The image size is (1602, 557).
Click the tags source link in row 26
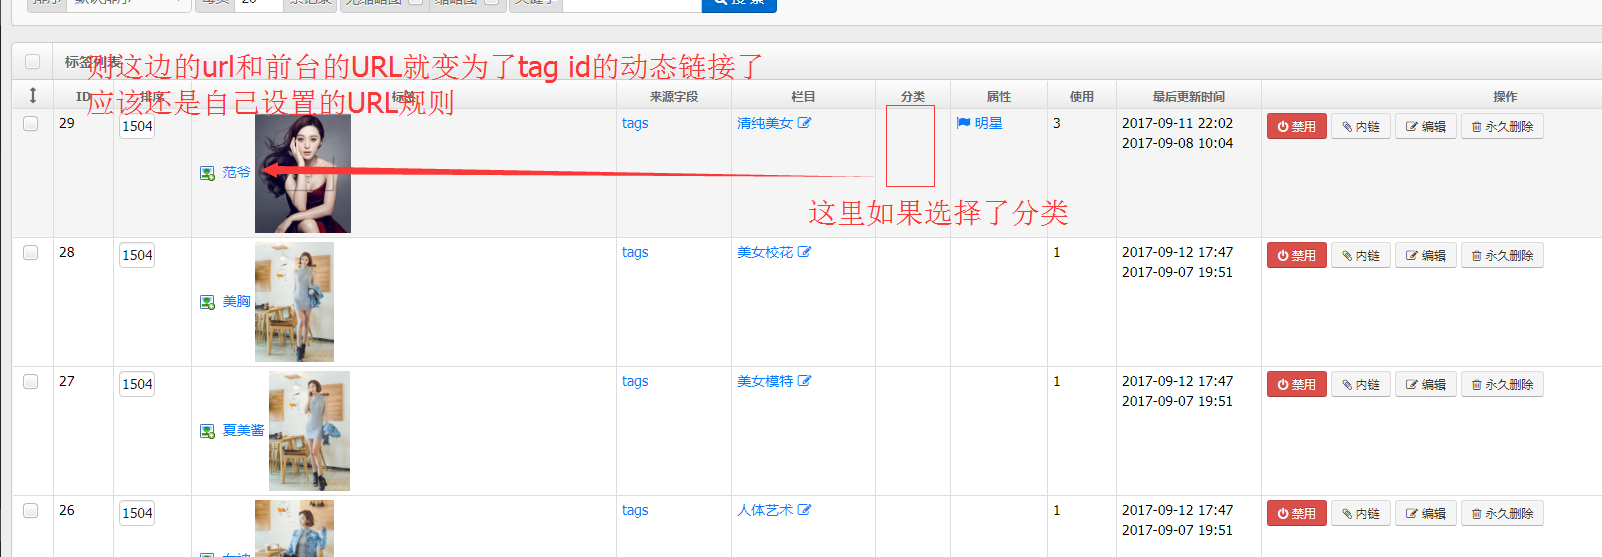coord(635,510)
